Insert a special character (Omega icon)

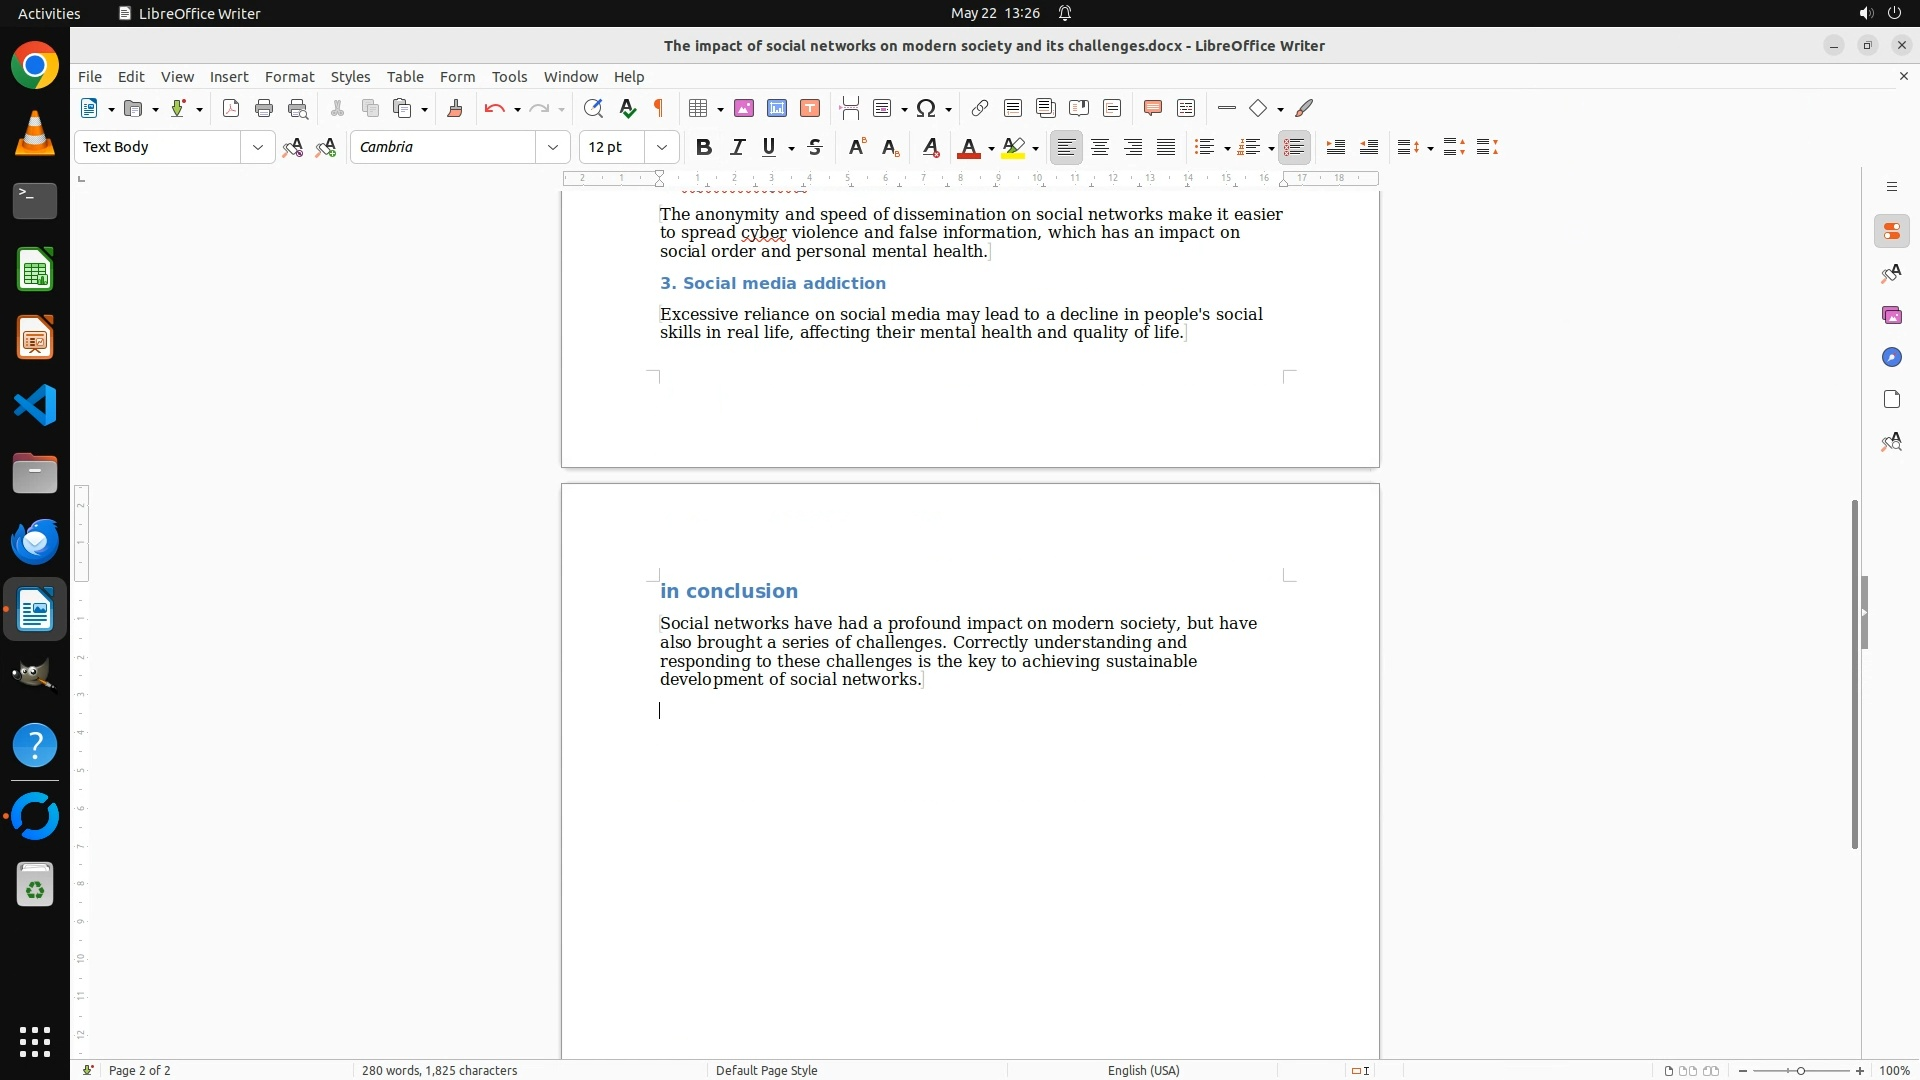(926, 108)
